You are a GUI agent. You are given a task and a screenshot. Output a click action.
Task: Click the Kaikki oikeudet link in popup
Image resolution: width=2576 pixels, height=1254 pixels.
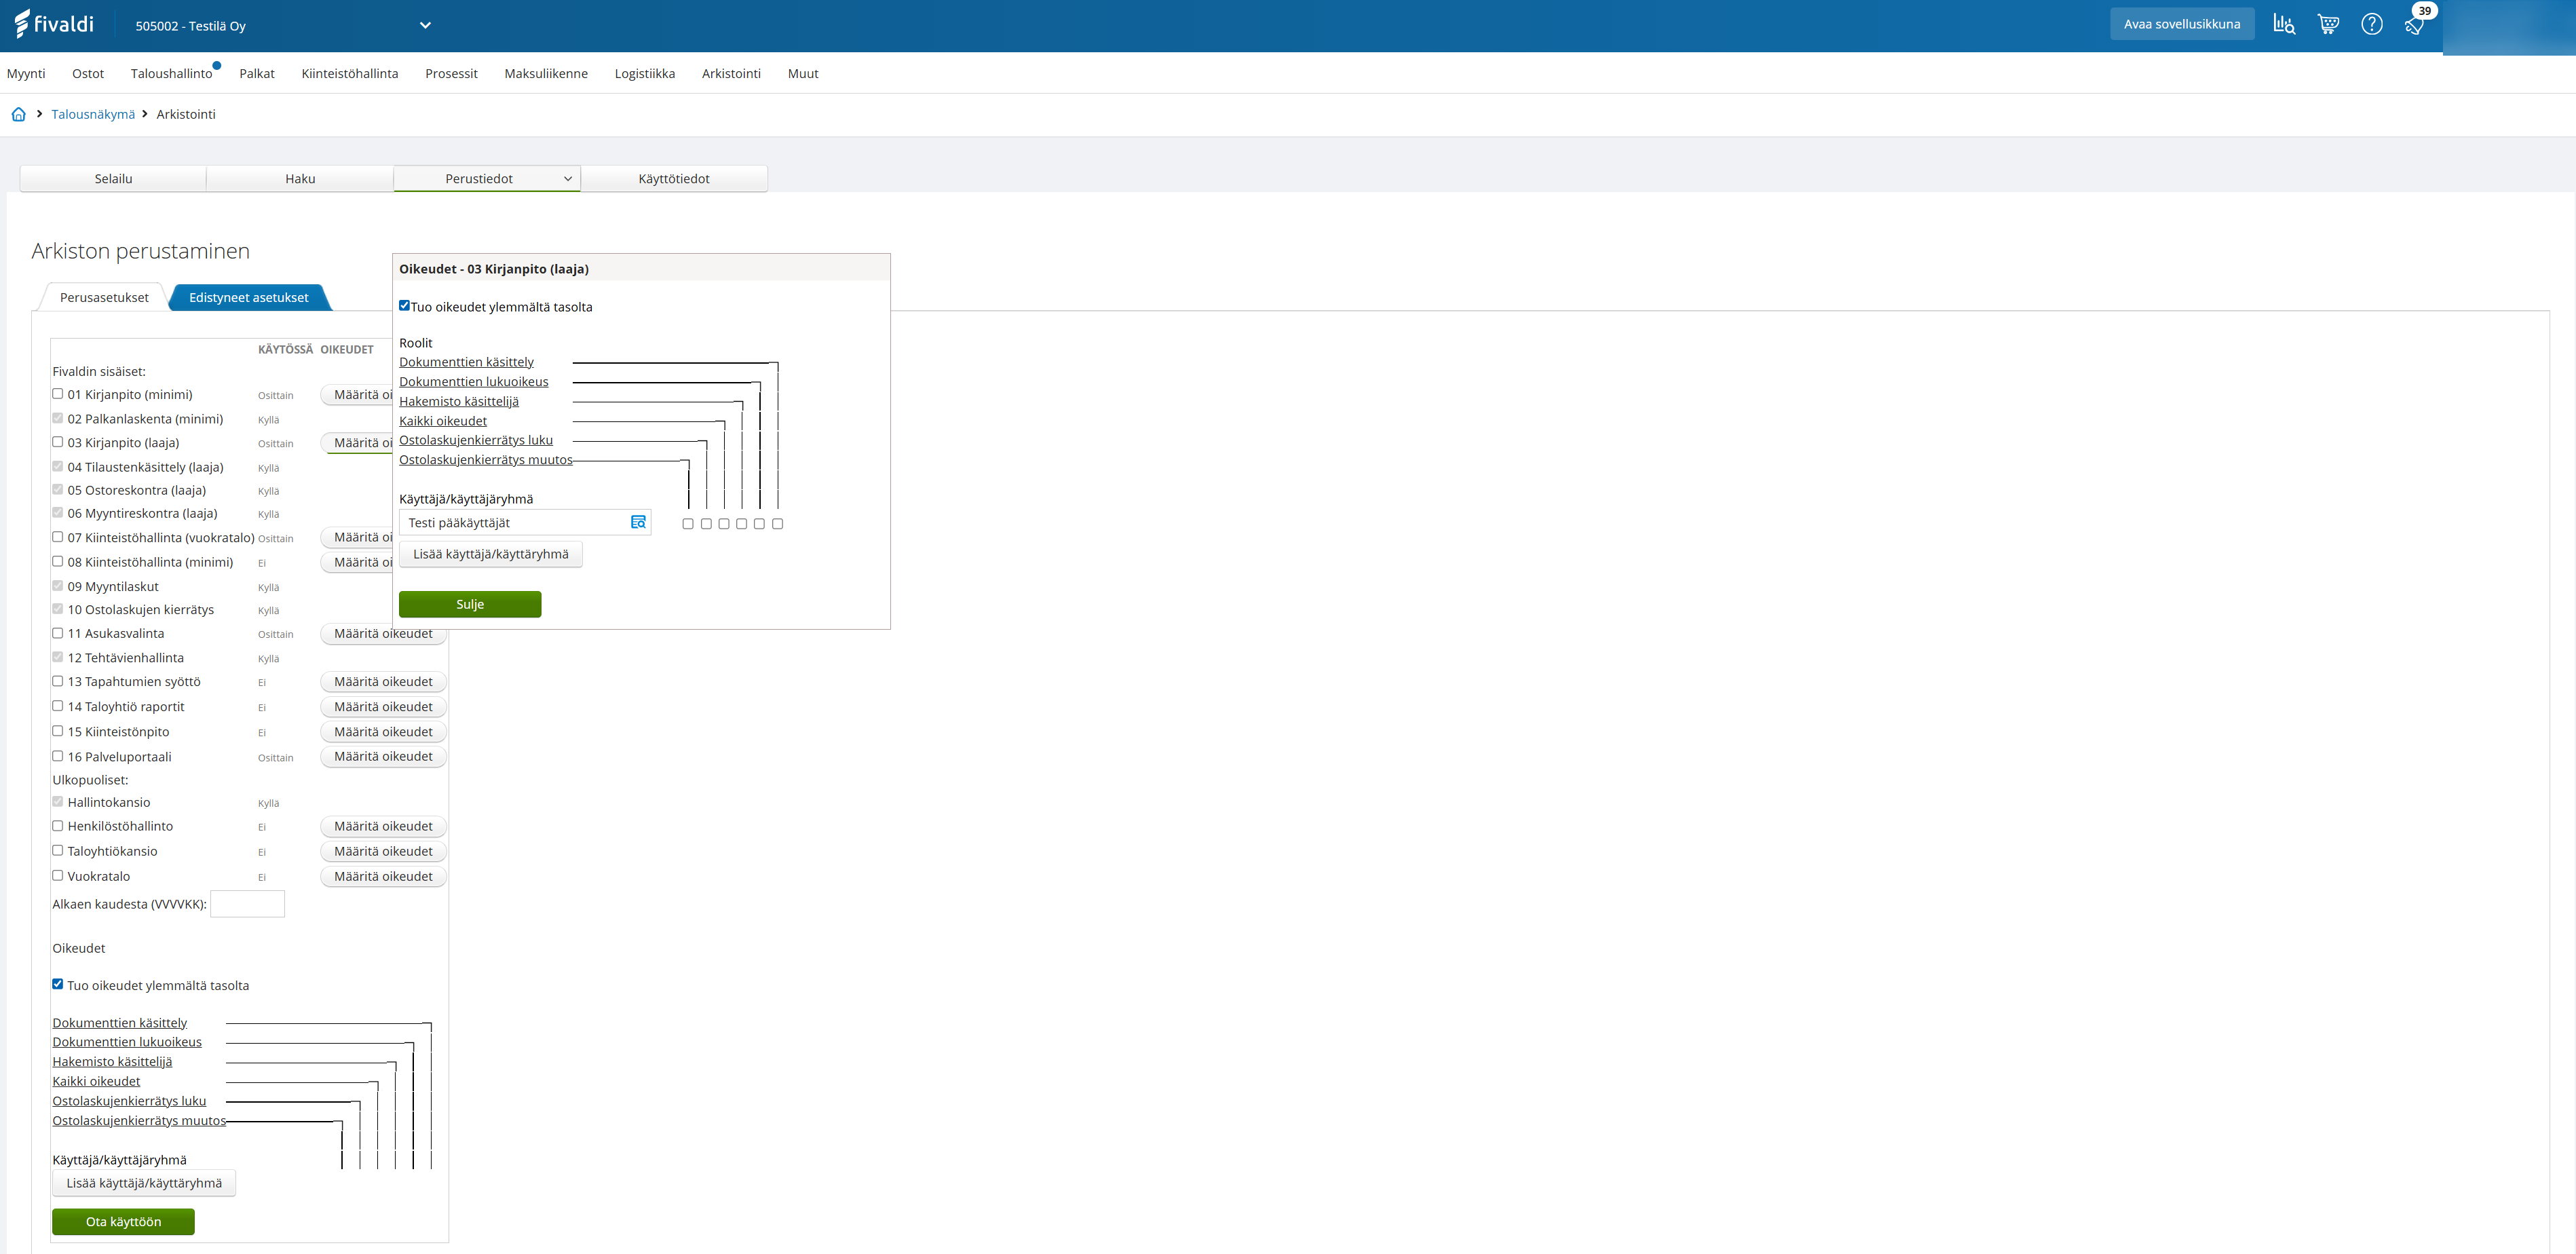[x=443, y=421]
